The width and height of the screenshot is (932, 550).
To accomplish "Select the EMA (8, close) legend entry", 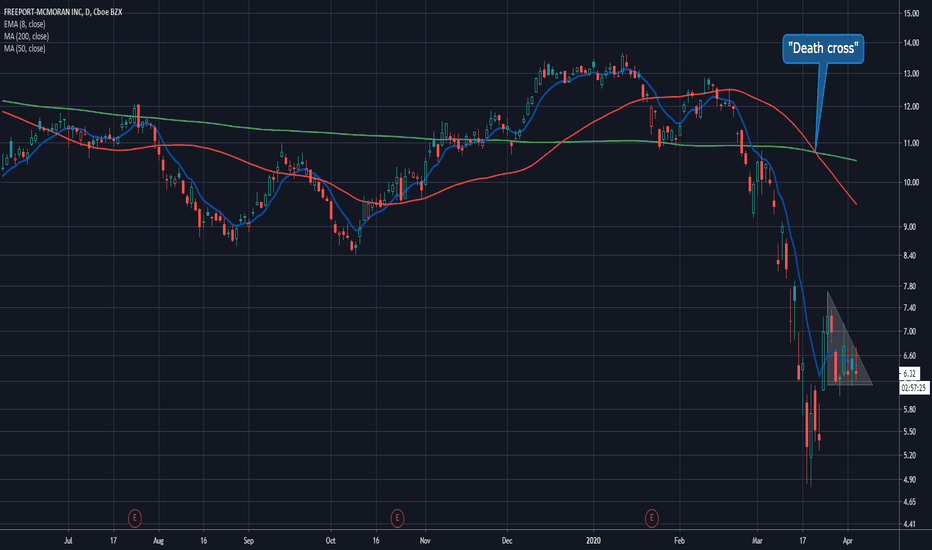I will (x=25, y=24).
